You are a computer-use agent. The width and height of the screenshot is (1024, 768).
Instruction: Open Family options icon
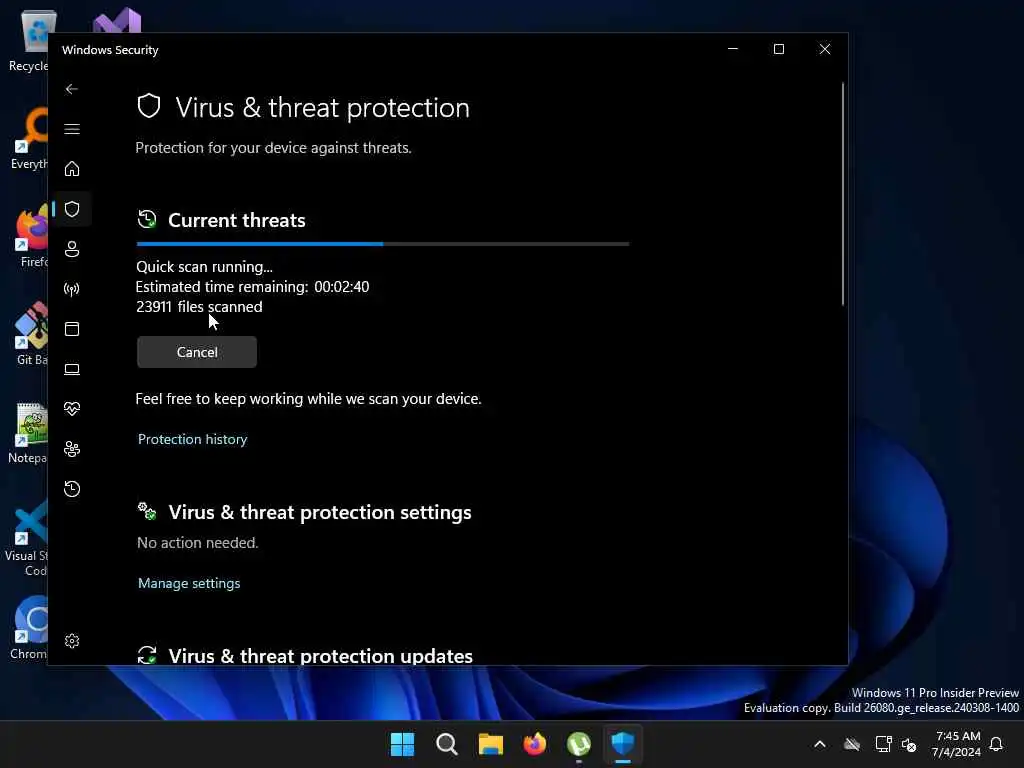(72, 449)
